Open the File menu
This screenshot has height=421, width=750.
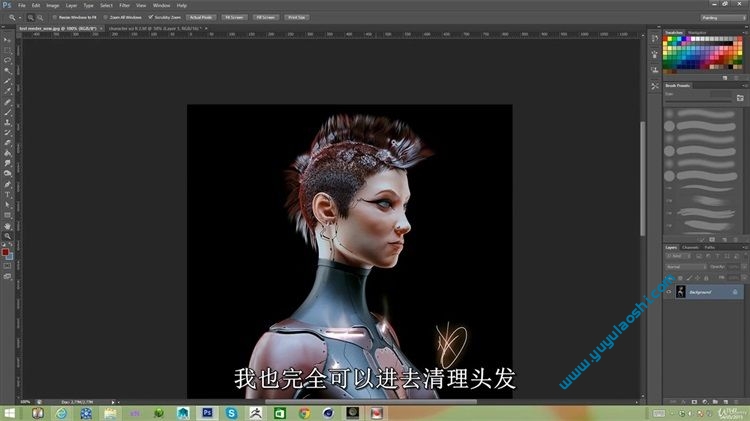pyautogui.click(x=22, y=6)
